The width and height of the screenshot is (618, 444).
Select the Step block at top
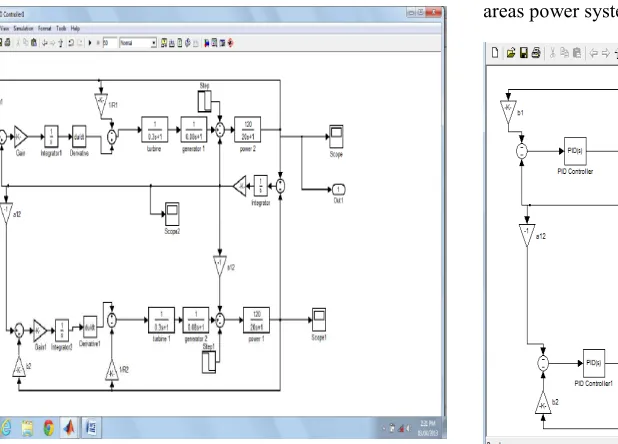(205, 101)
